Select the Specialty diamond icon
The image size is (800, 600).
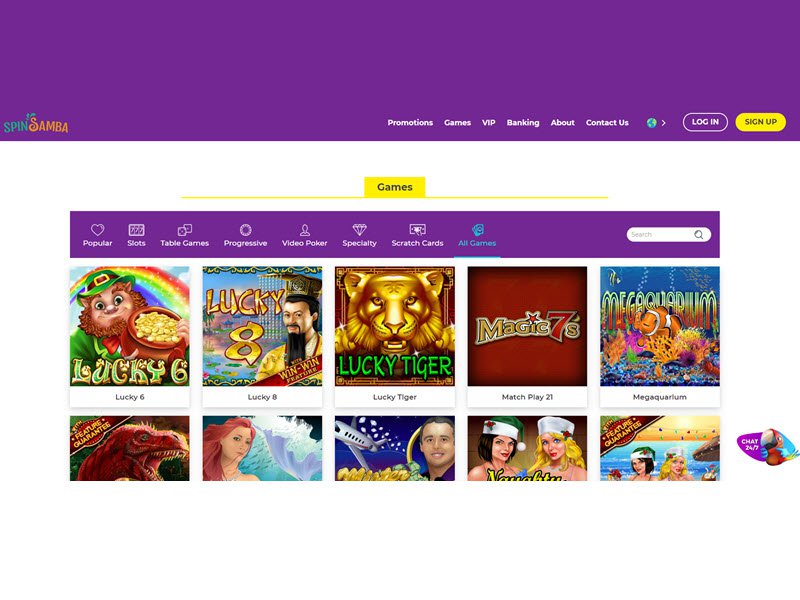[360, 230]
